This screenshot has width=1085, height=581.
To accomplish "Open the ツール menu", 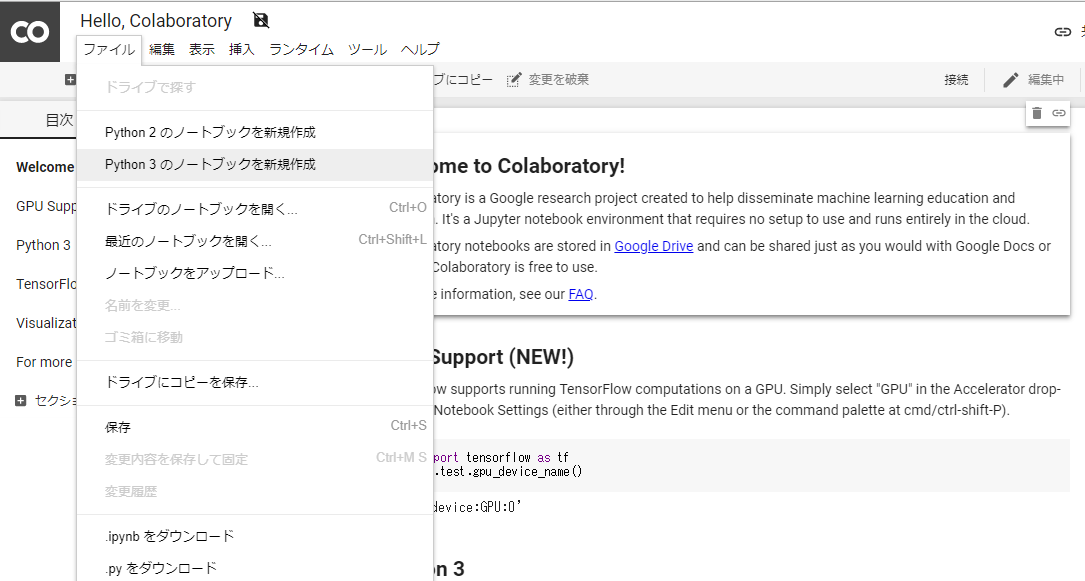I will point(367,49).
